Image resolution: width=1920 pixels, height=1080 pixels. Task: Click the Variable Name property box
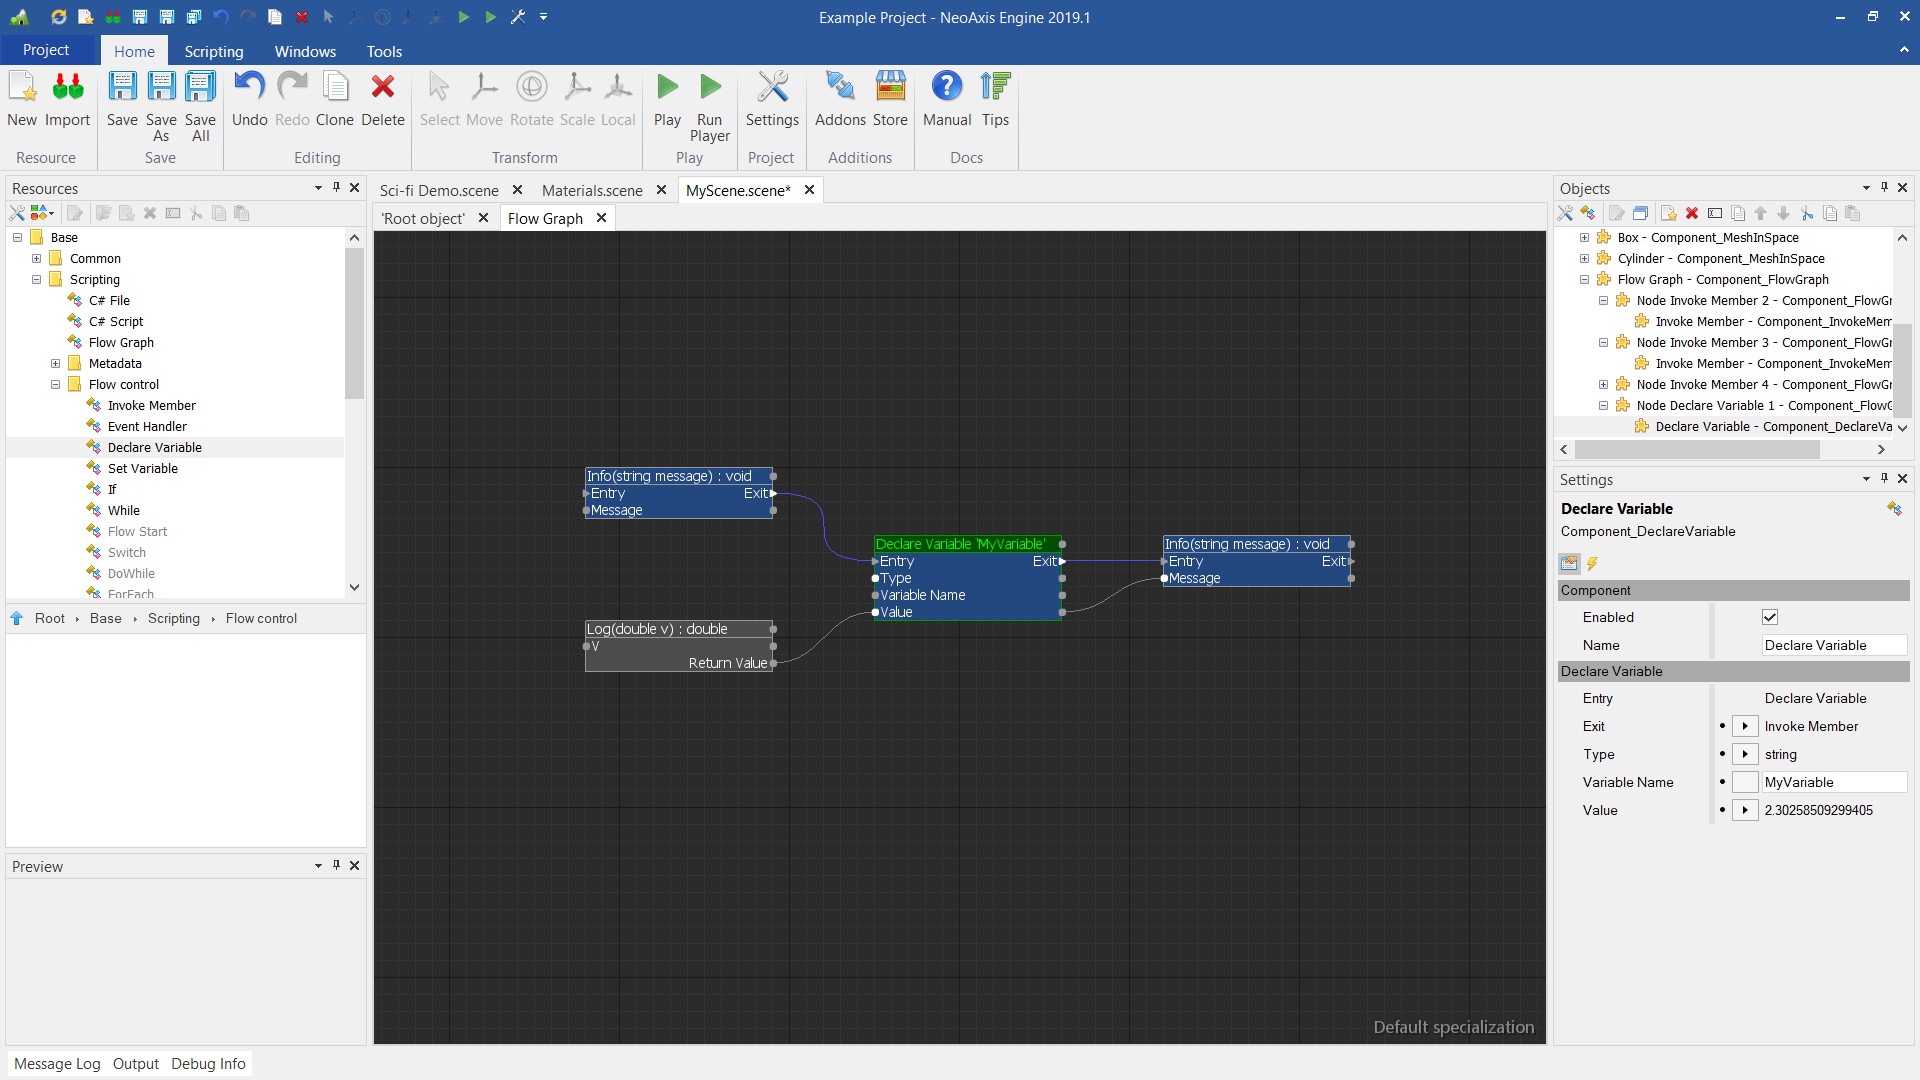(1832, 782)
